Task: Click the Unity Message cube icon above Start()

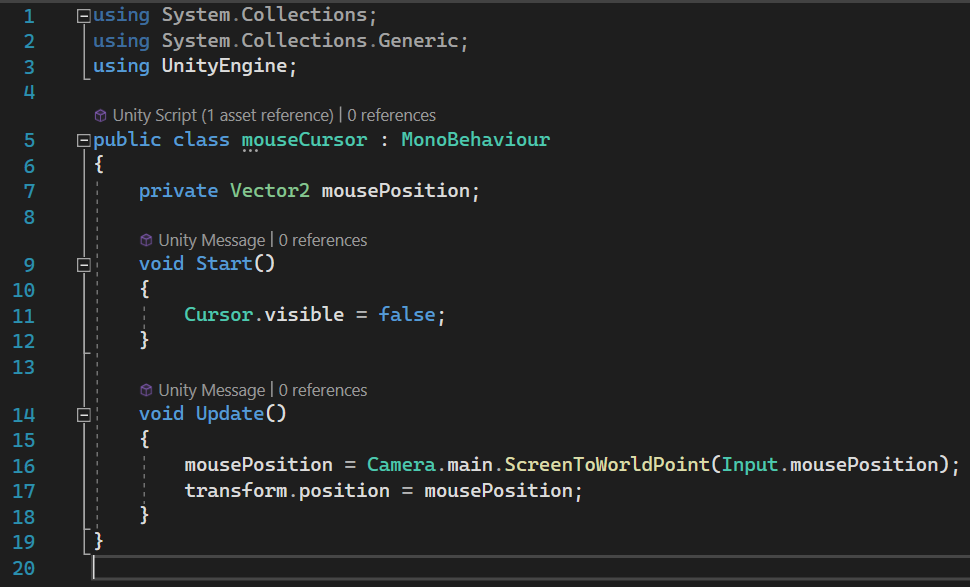Action: (146, 241)
